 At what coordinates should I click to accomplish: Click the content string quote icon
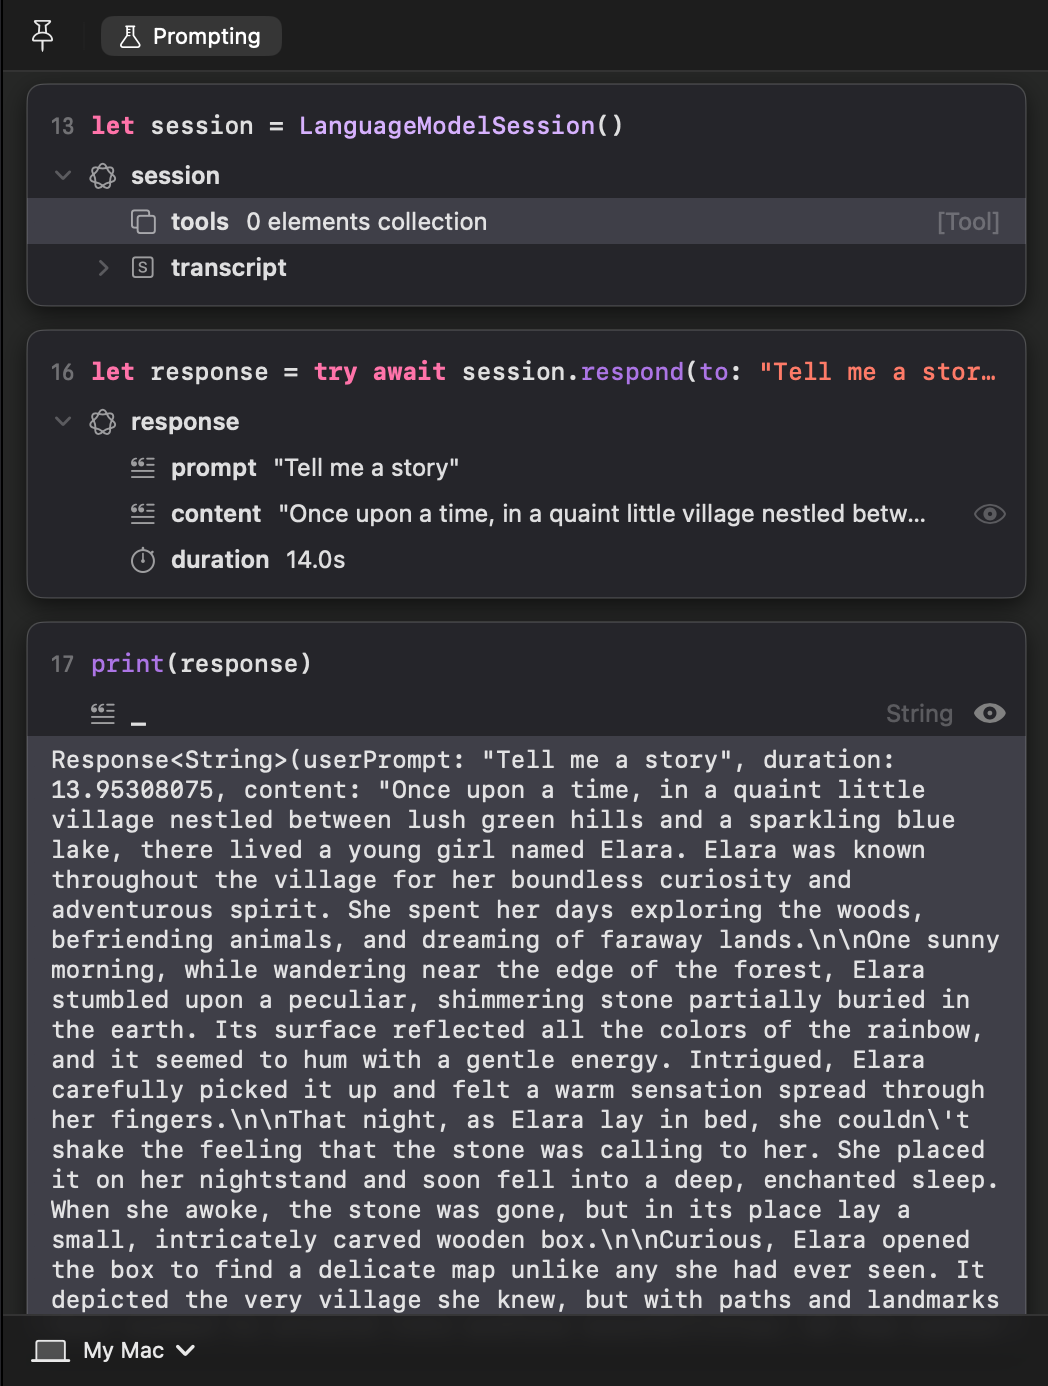pos(143,513)
